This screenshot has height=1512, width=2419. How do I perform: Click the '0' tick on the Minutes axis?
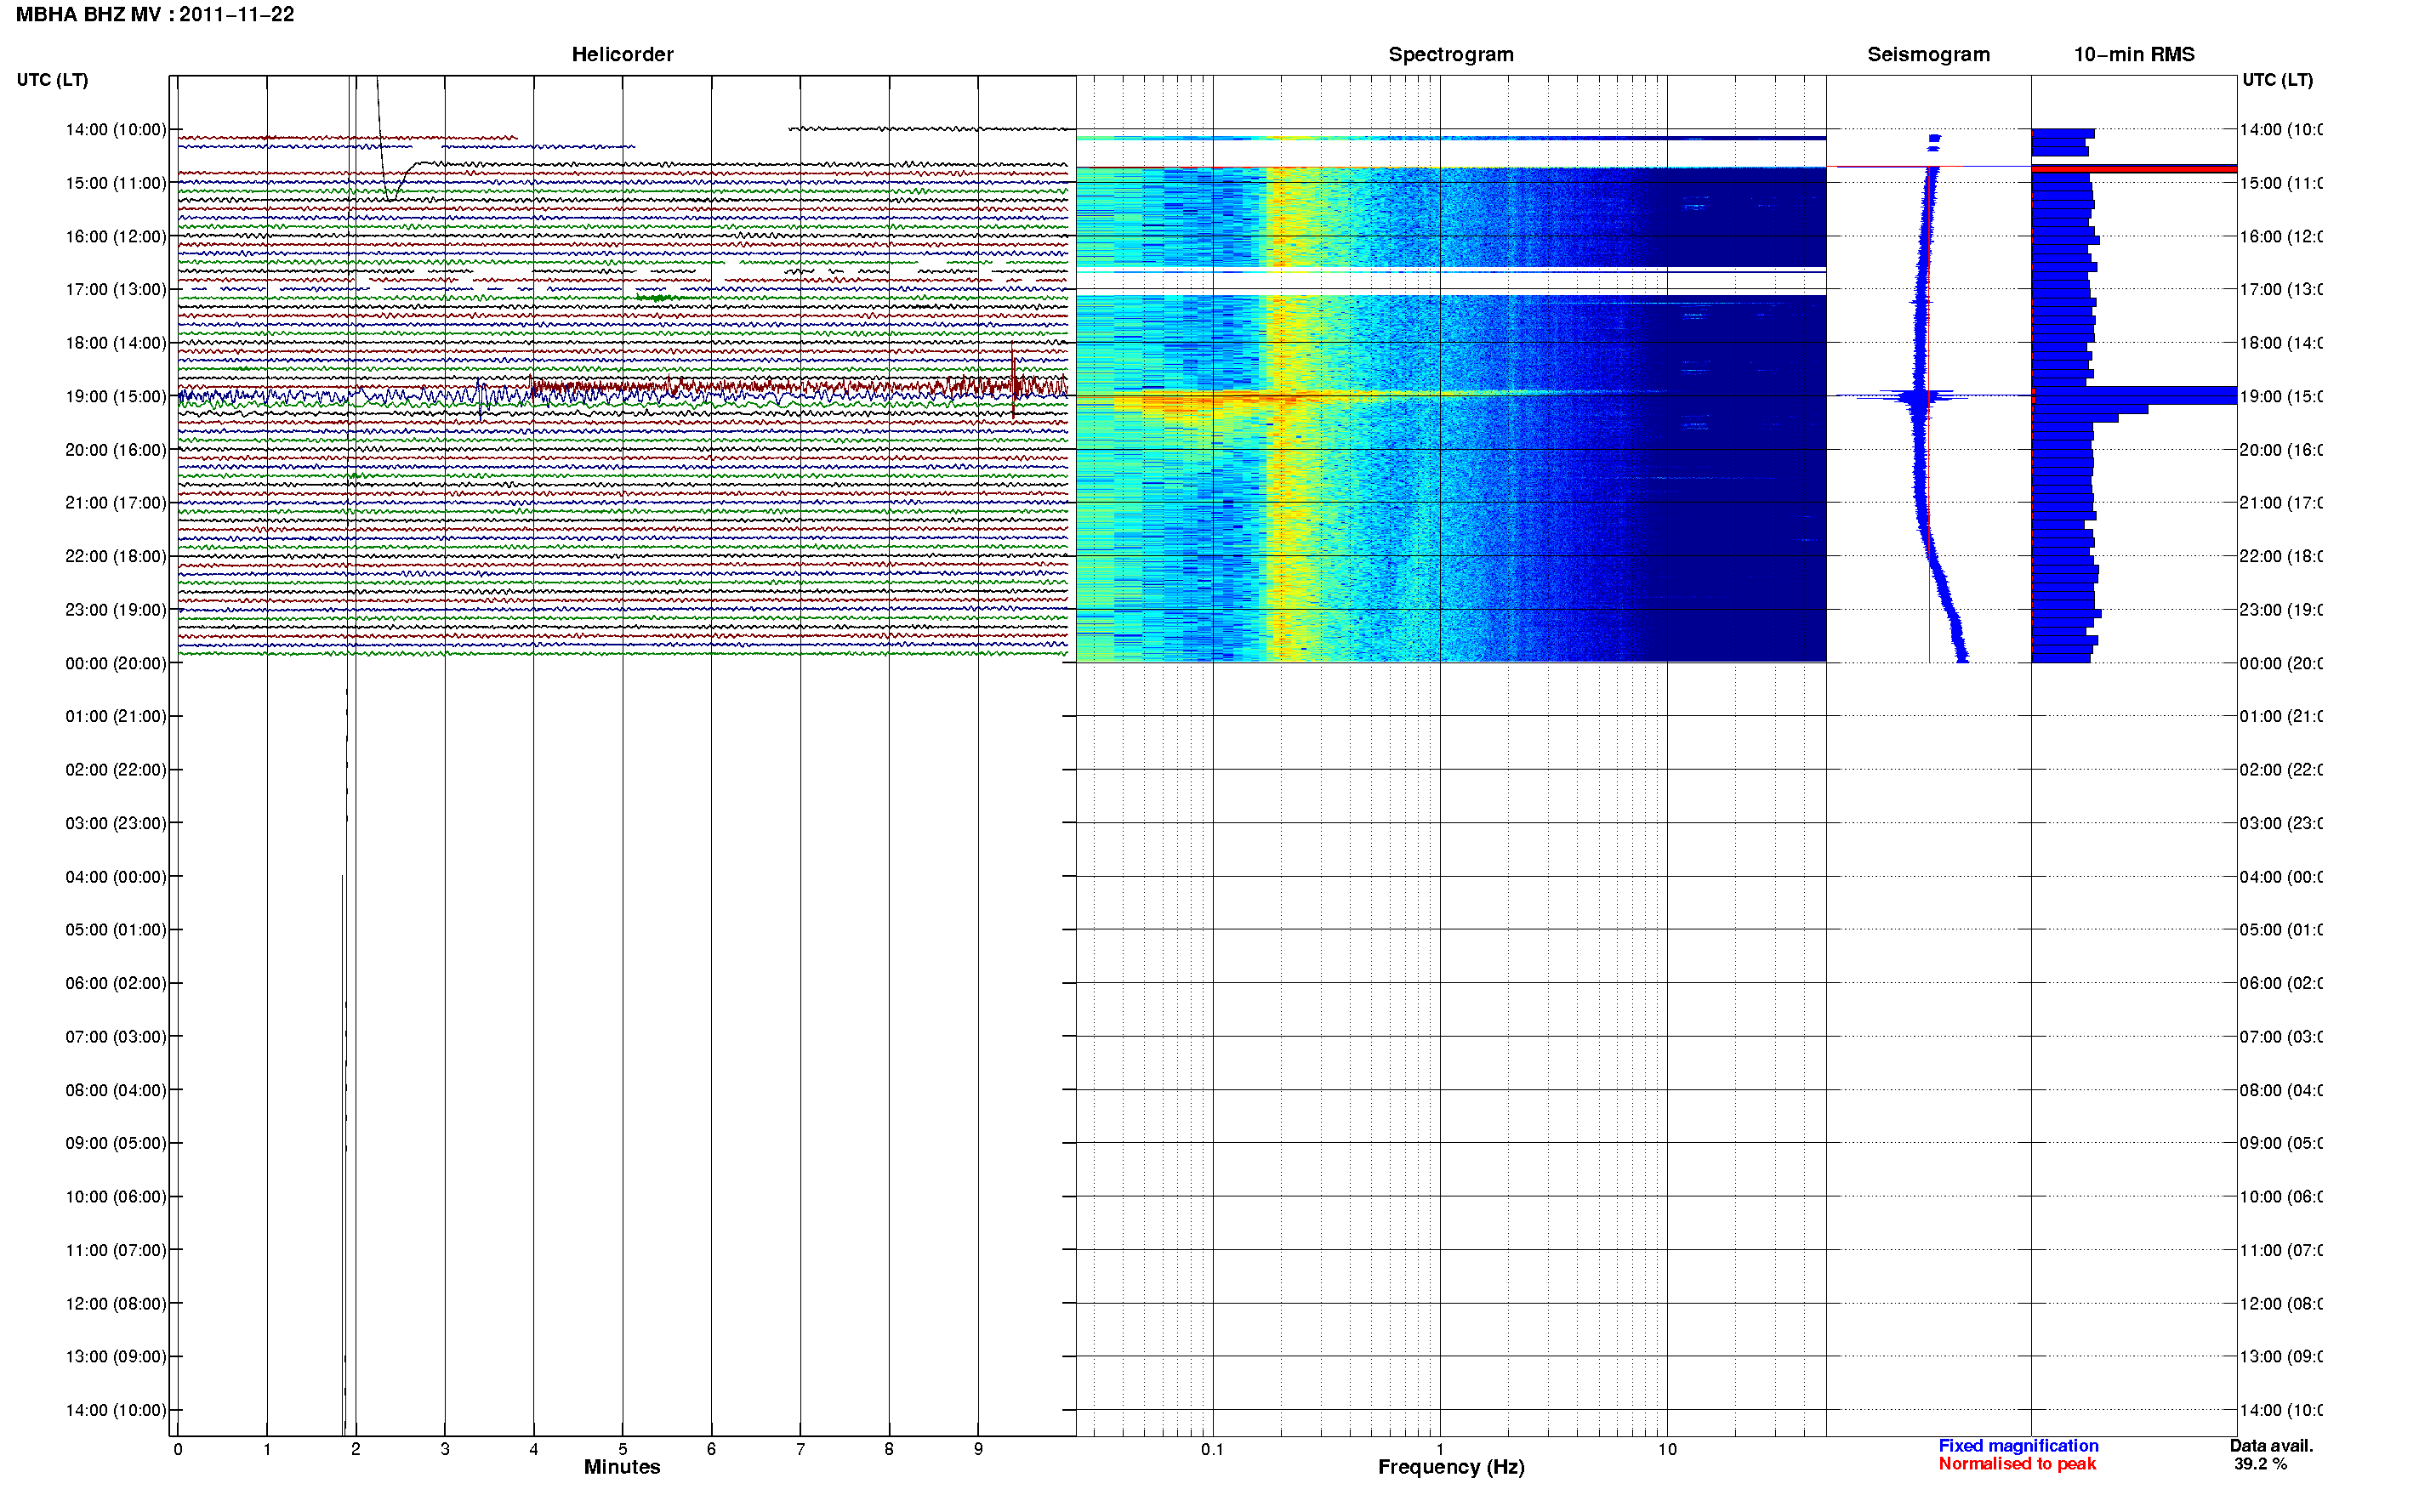[x=178, y=1449]
